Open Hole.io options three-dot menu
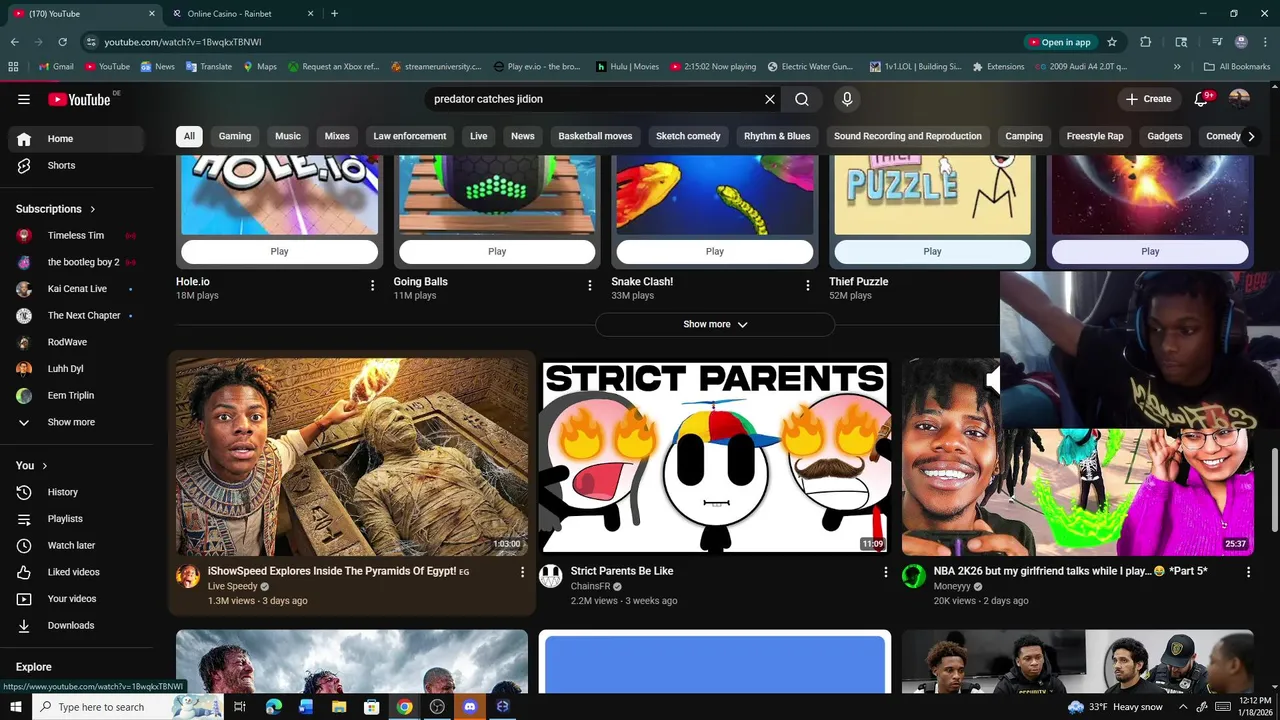1280x720 pixels. (372, 286)
